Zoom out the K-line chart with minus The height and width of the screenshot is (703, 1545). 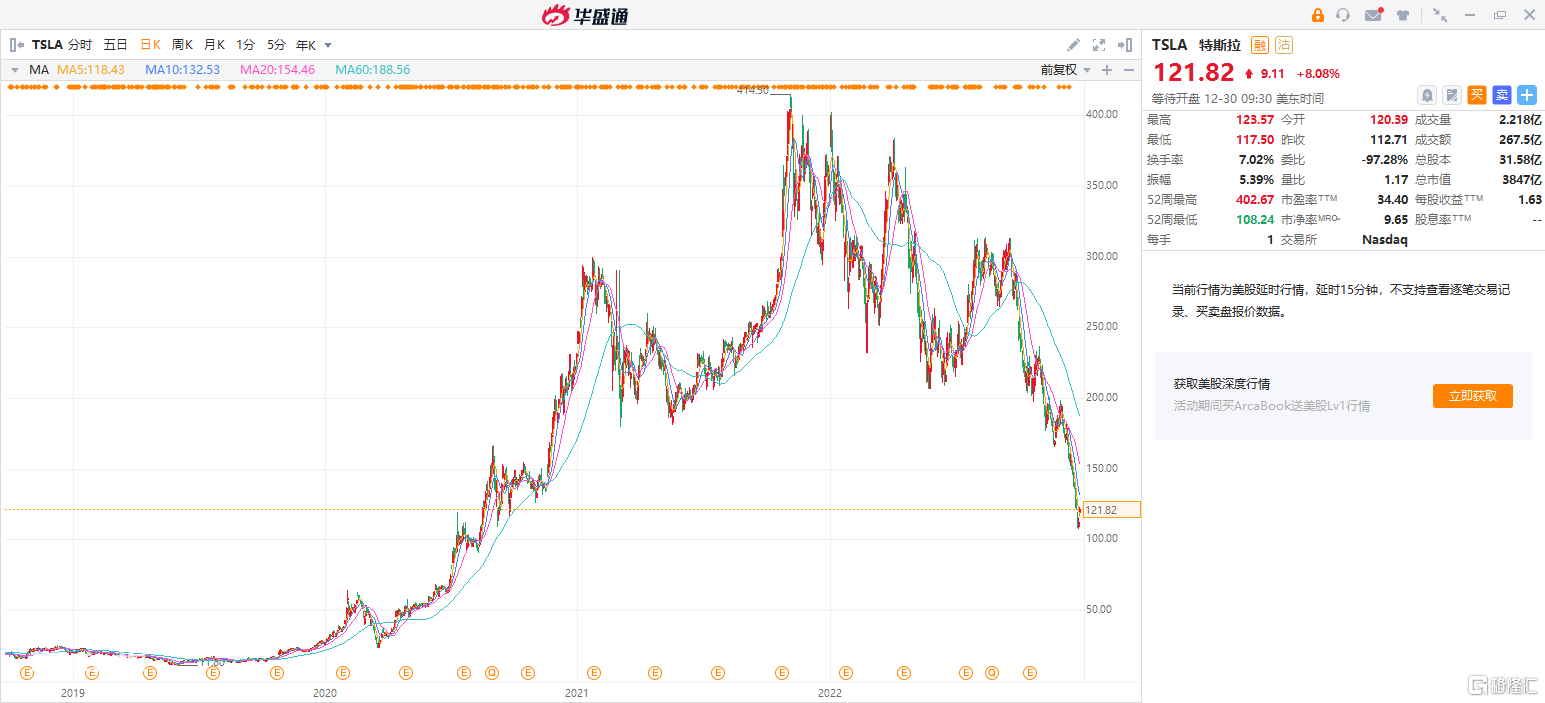pos(1129,70)
